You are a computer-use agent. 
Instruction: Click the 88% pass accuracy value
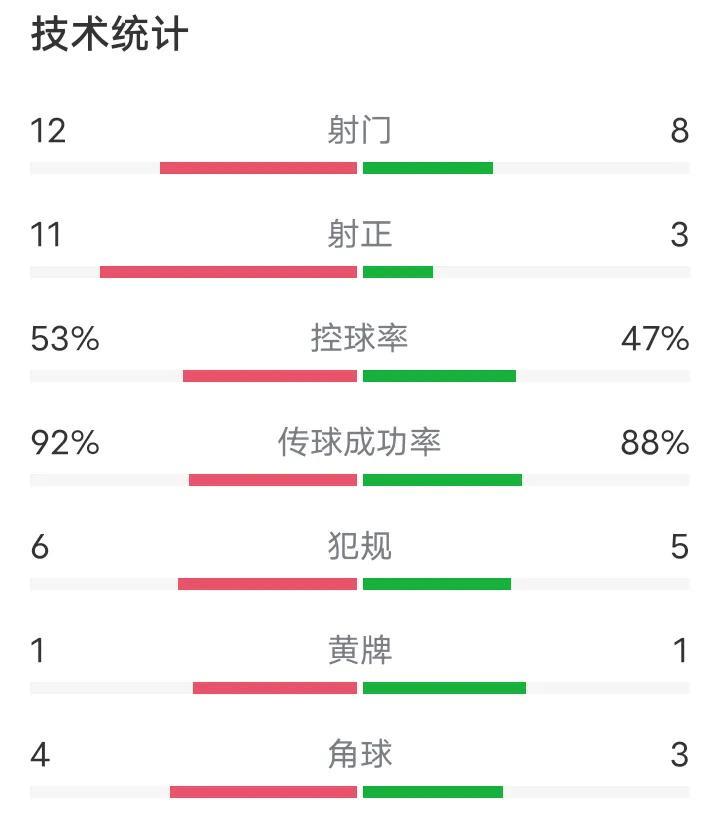655,443
